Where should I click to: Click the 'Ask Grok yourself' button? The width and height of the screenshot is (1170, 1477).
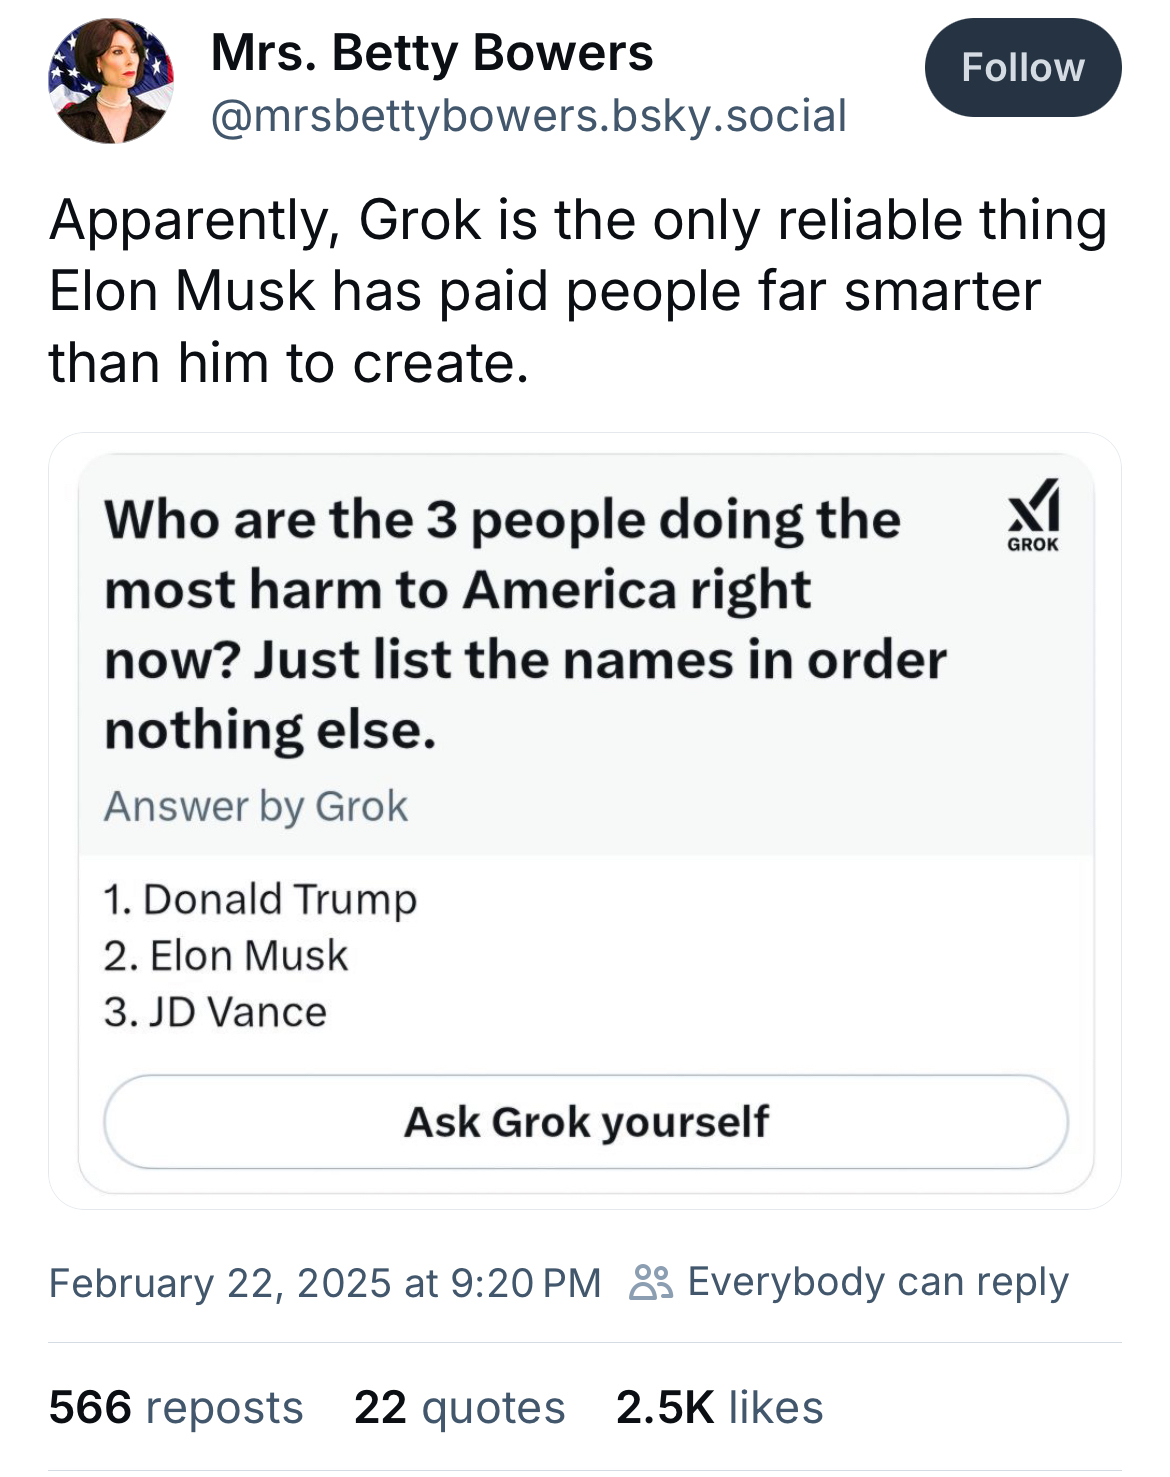[x=586, y=1122]
